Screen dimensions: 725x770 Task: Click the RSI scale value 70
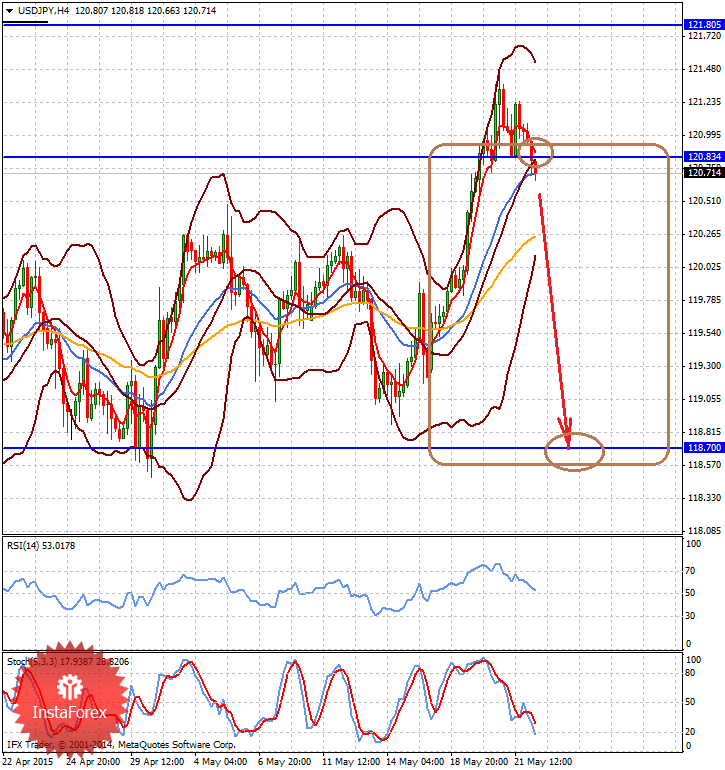[690, 571]
